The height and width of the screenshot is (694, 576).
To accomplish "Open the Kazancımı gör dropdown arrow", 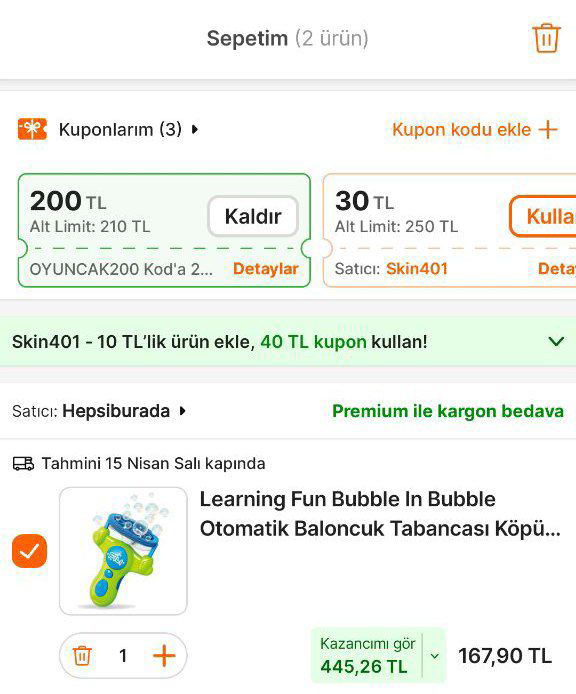I will (x=435, y=656).
